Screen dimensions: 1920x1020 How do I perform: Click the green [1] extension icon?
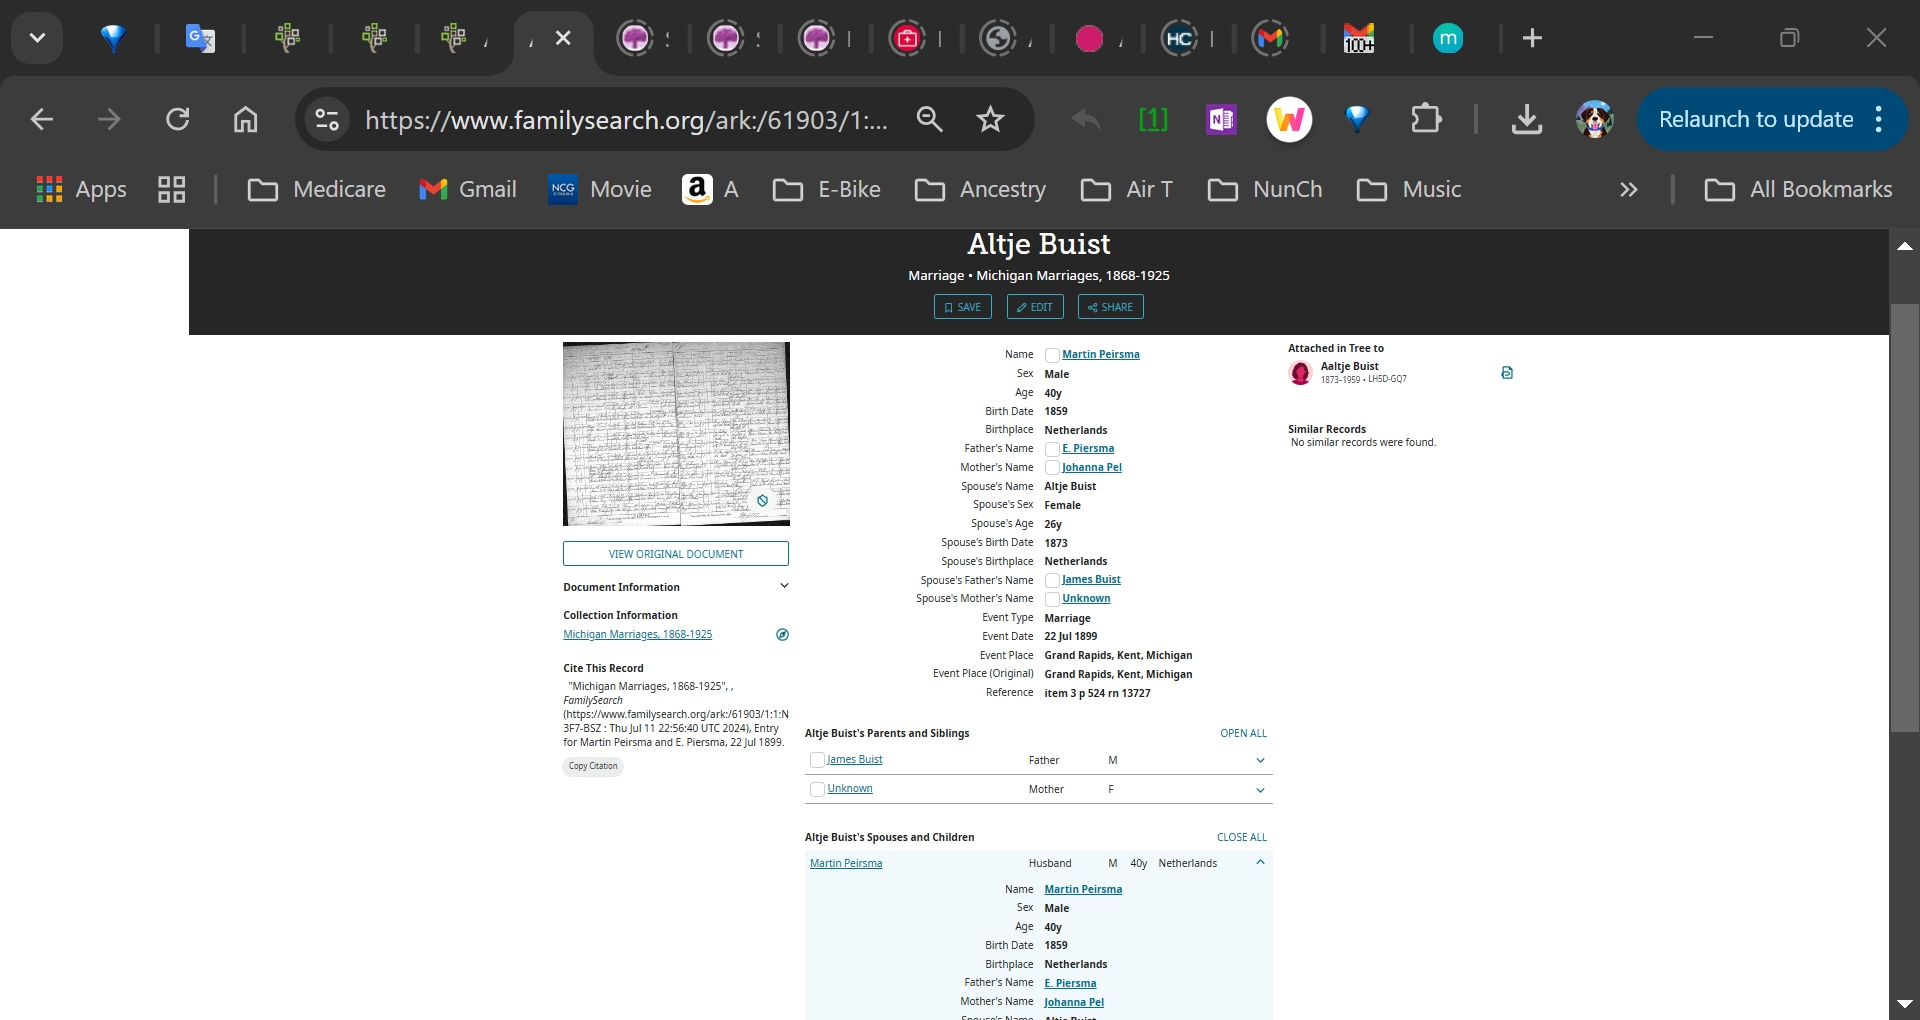[1153, 120]
